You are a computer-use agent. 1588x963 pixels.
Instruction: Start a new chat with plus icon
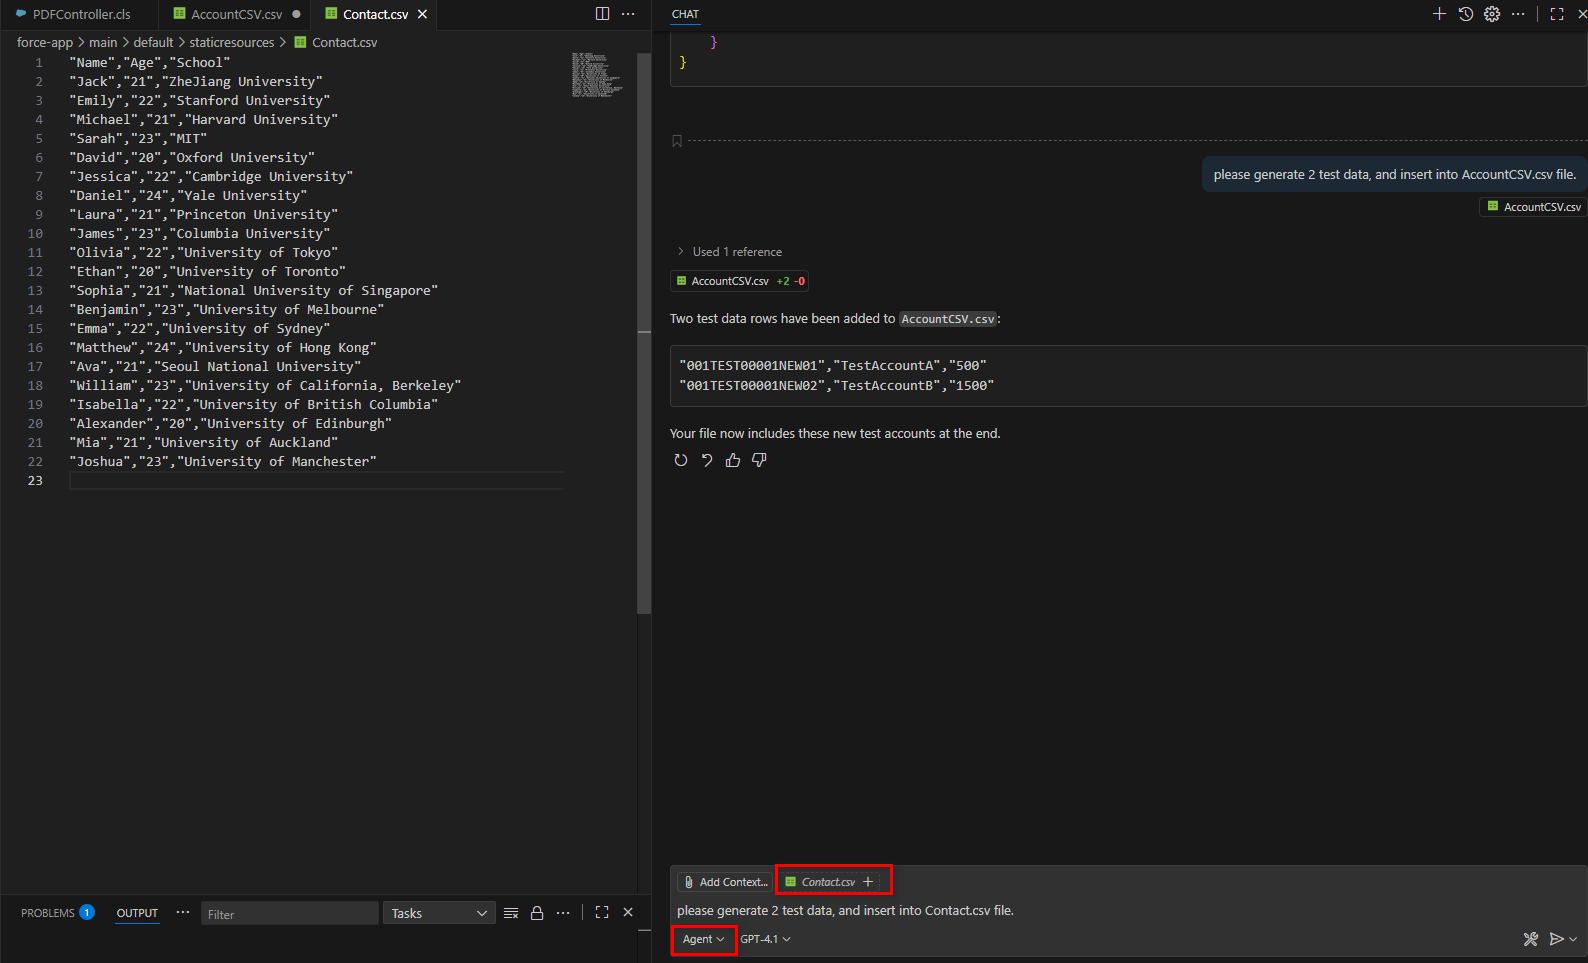pyautogui.click(x=1439, y=14)
